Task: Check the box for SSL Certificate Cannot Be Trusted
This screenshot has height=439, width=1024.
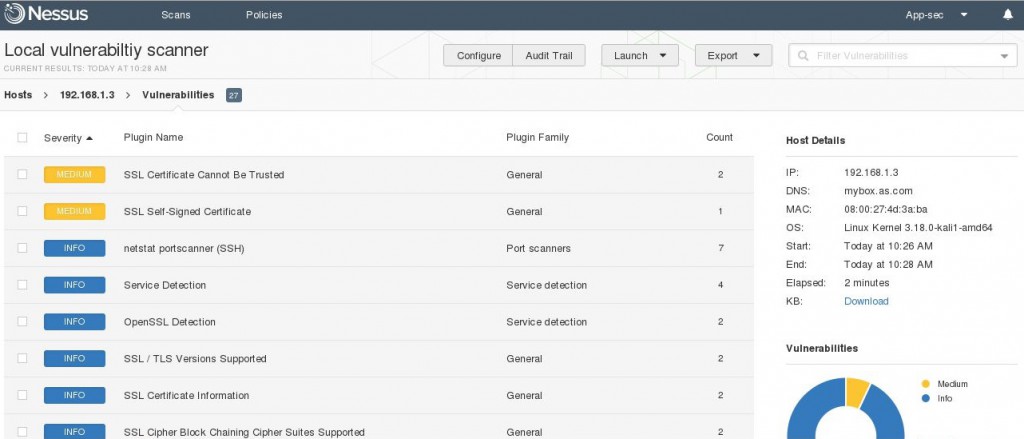Action: (x=22, y=174)
